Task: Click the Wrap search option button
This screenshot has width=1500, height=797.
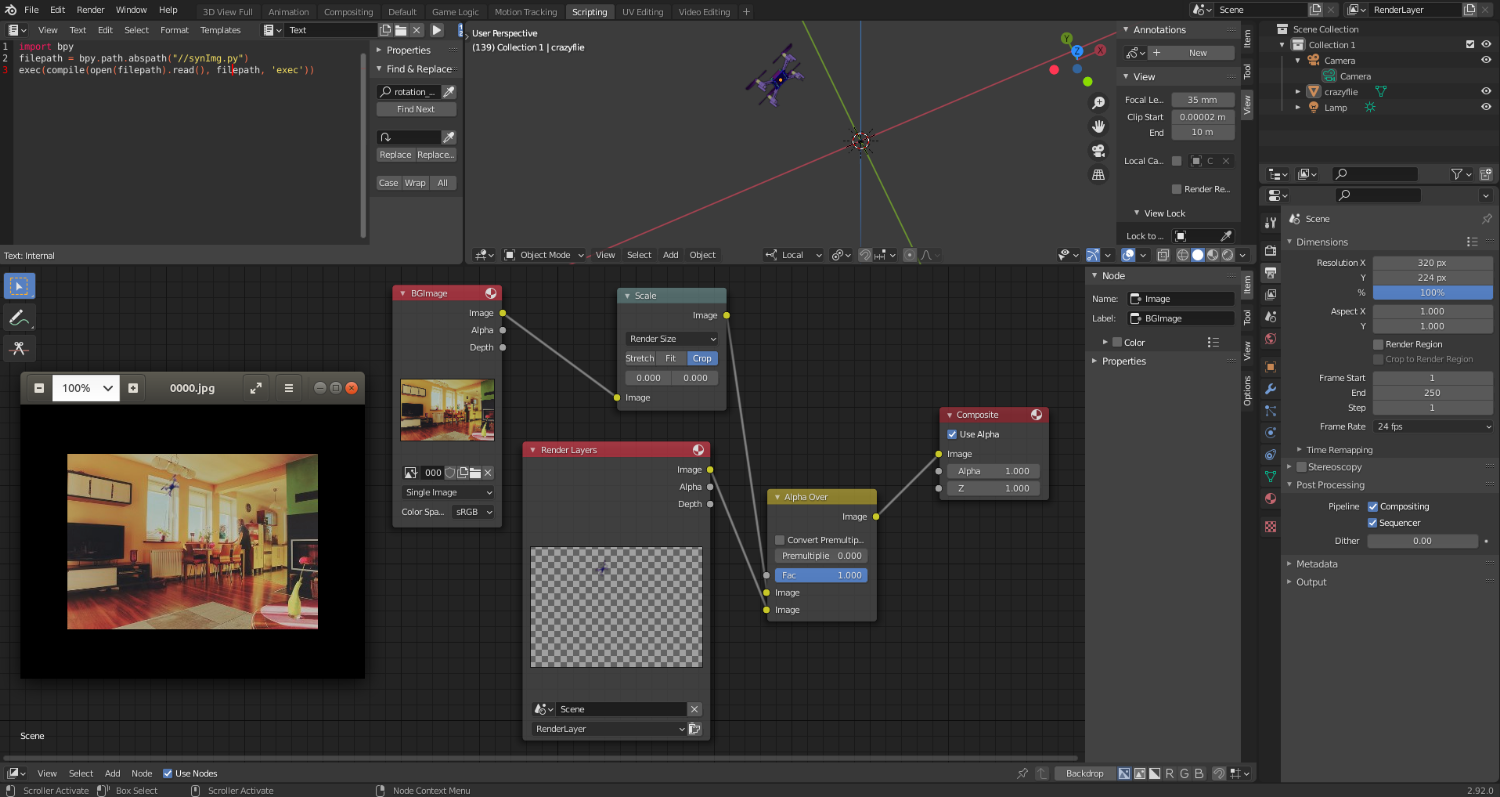Action: pos(415,183)
